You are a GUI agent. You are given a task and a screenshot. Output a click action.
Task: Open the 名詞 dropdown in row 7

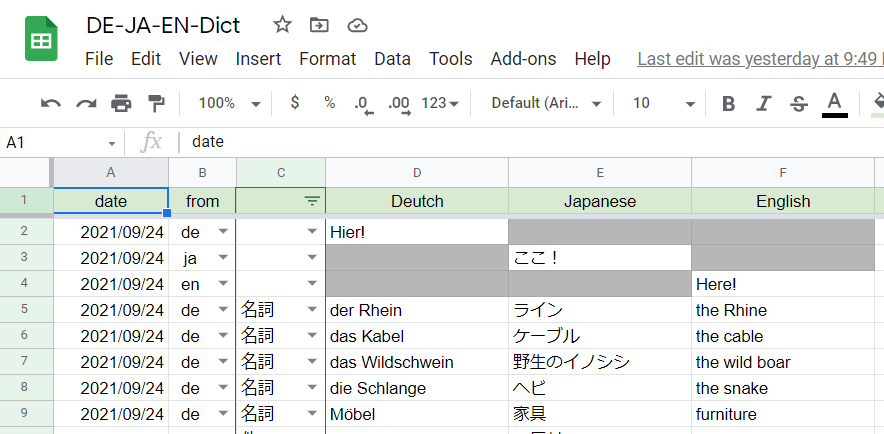pos(312,361)
